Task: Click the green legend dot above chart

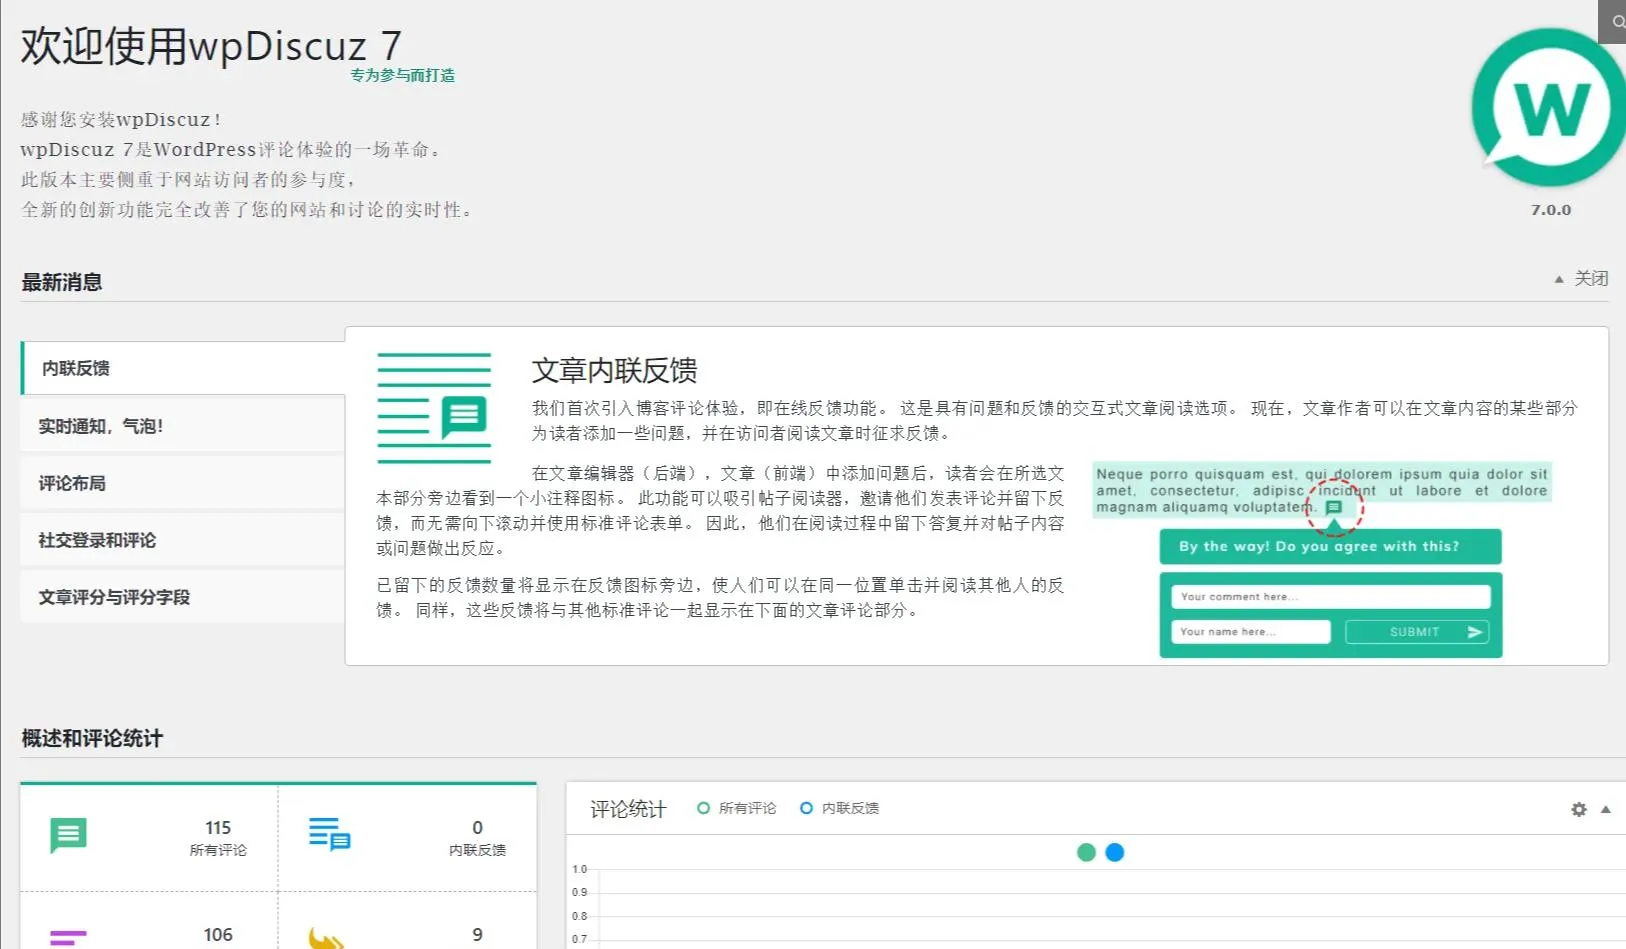Action: (1086, 852)
